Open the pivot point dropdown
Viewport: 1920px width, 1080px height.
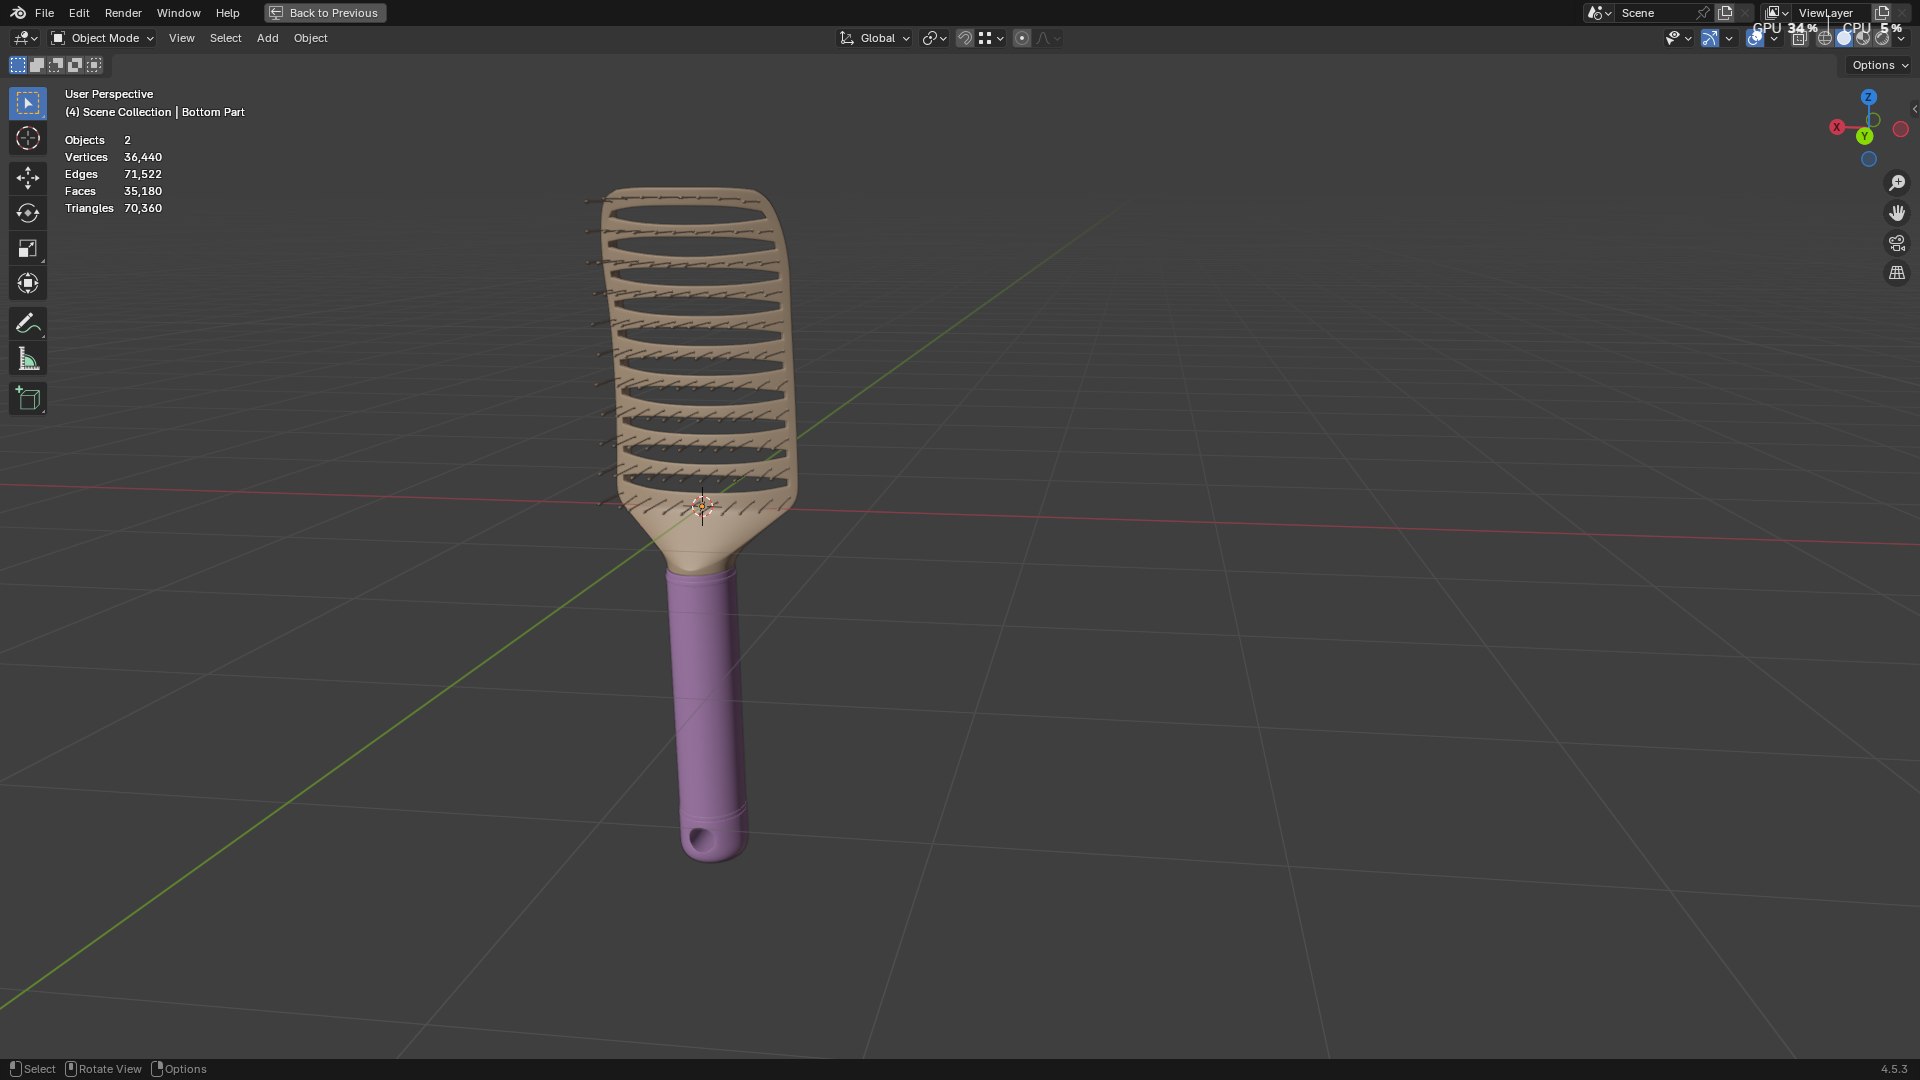tap(934, 38)
